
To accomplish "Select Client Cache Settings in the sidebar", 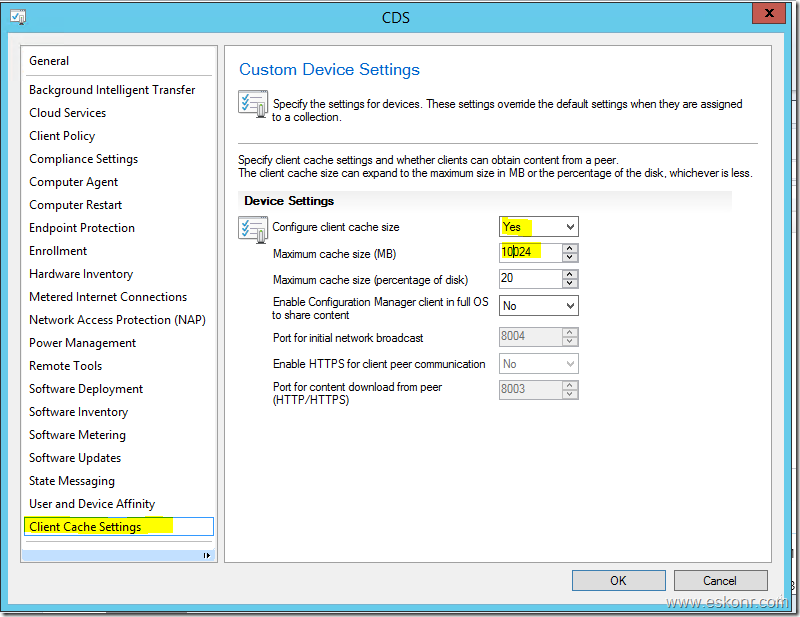I will [85, 527].
